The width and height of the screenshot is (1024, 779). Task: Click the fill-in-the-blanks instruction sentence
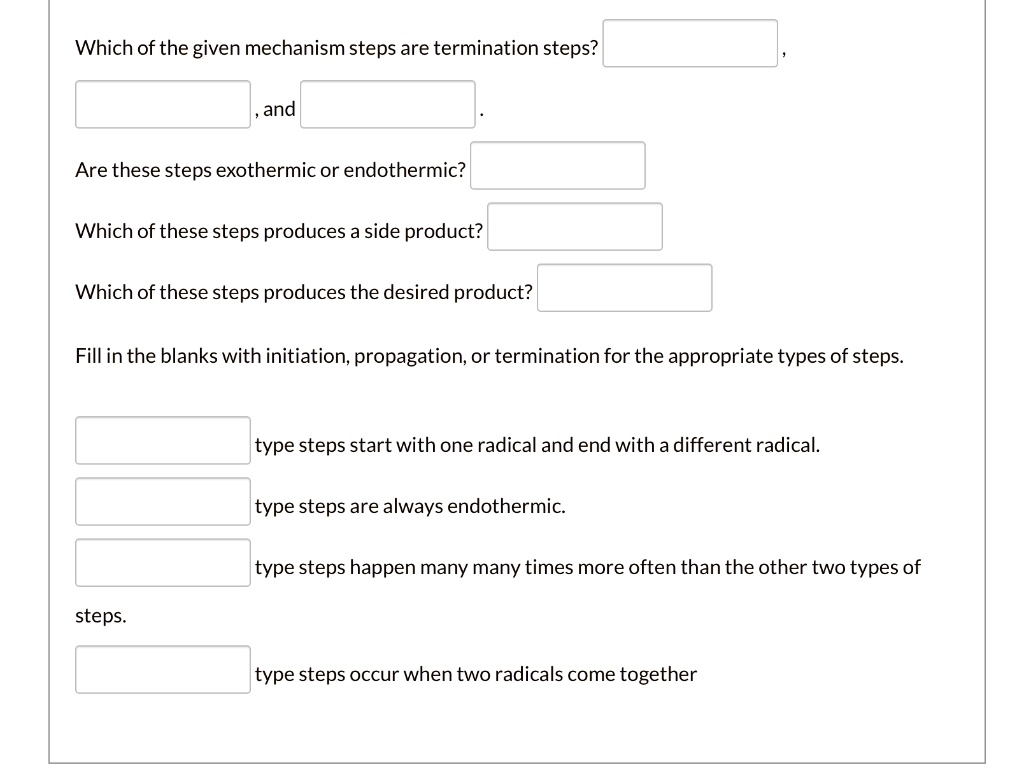[x=489, y=355]
